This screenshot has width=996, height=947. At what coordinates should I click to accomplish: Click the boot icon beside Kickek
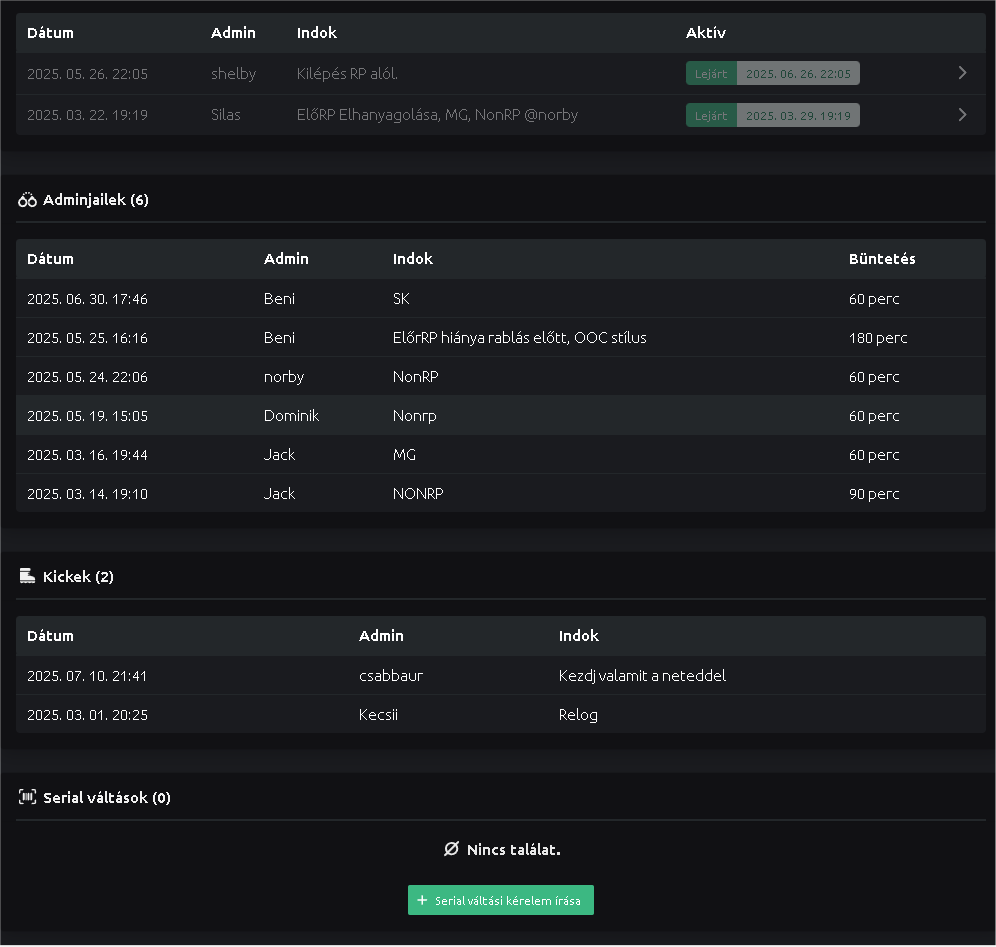coord(27,577)
